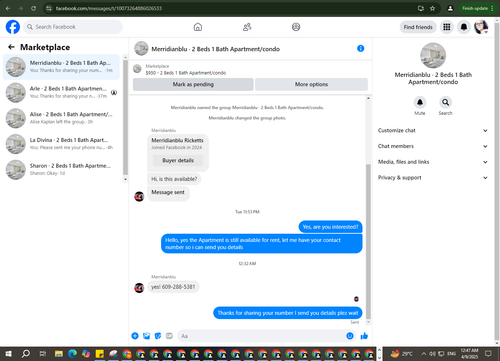Click the Search Facebook field
Image resolution: width=500 pixels, height=361 pixels.
coord(73,27)
